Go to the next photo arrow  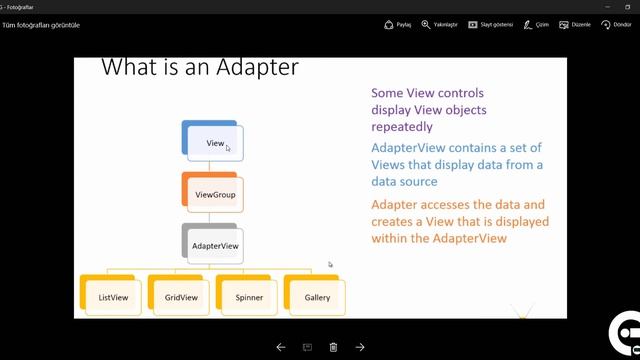point(360,347)
